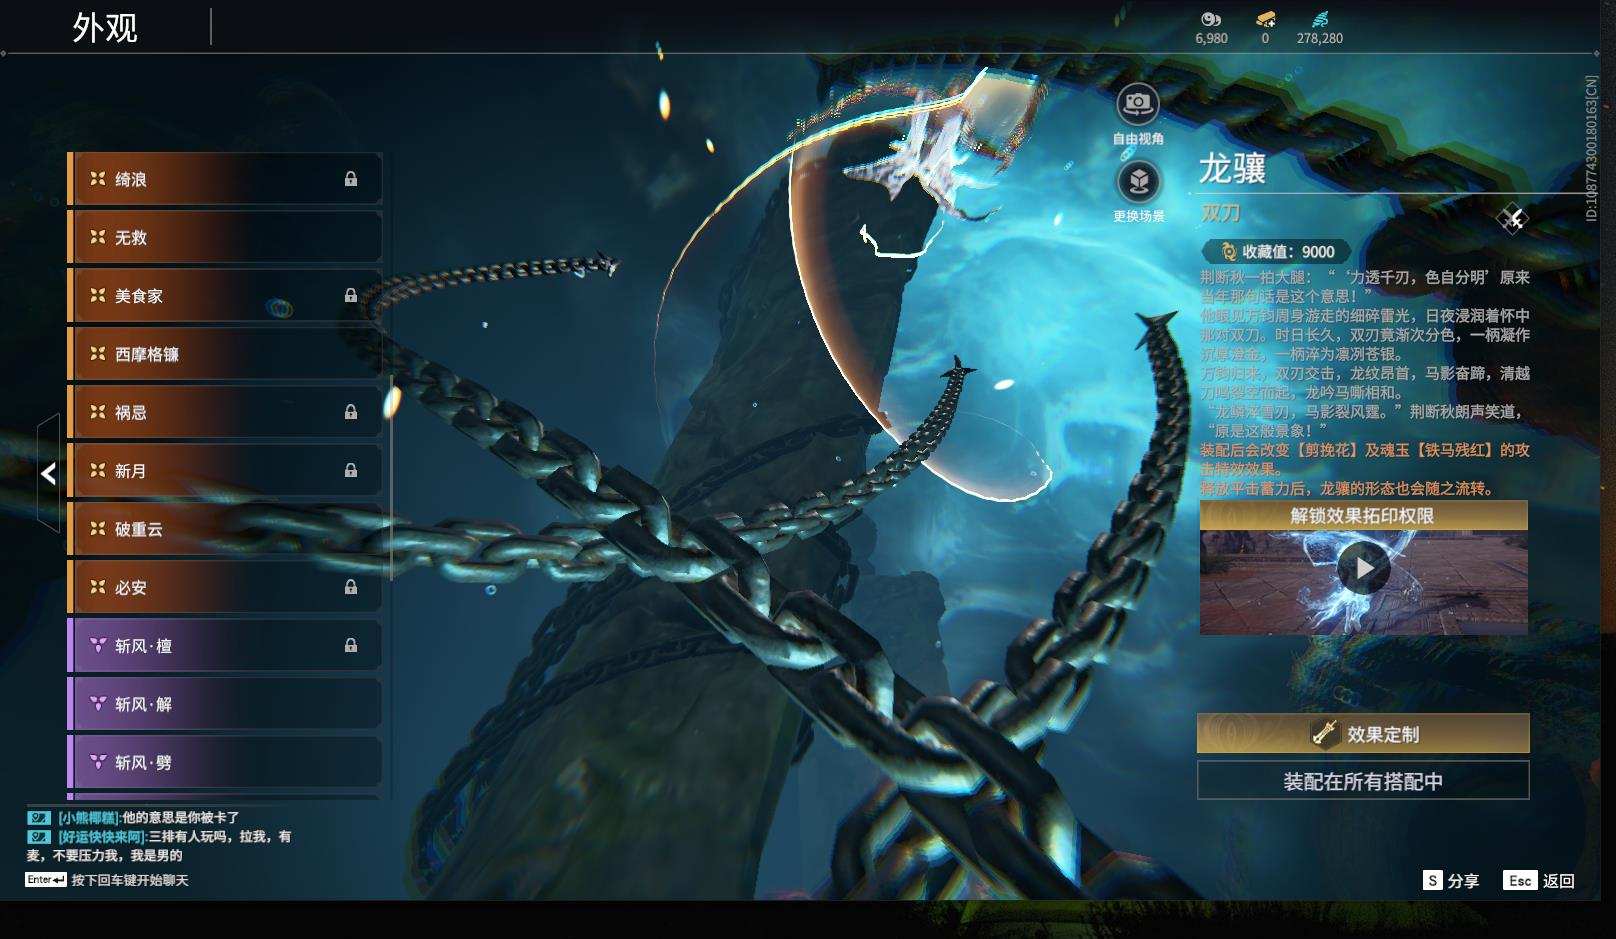
Task: Click the 装配在所有搭配中 button
Action: [x=1363, y=781]
